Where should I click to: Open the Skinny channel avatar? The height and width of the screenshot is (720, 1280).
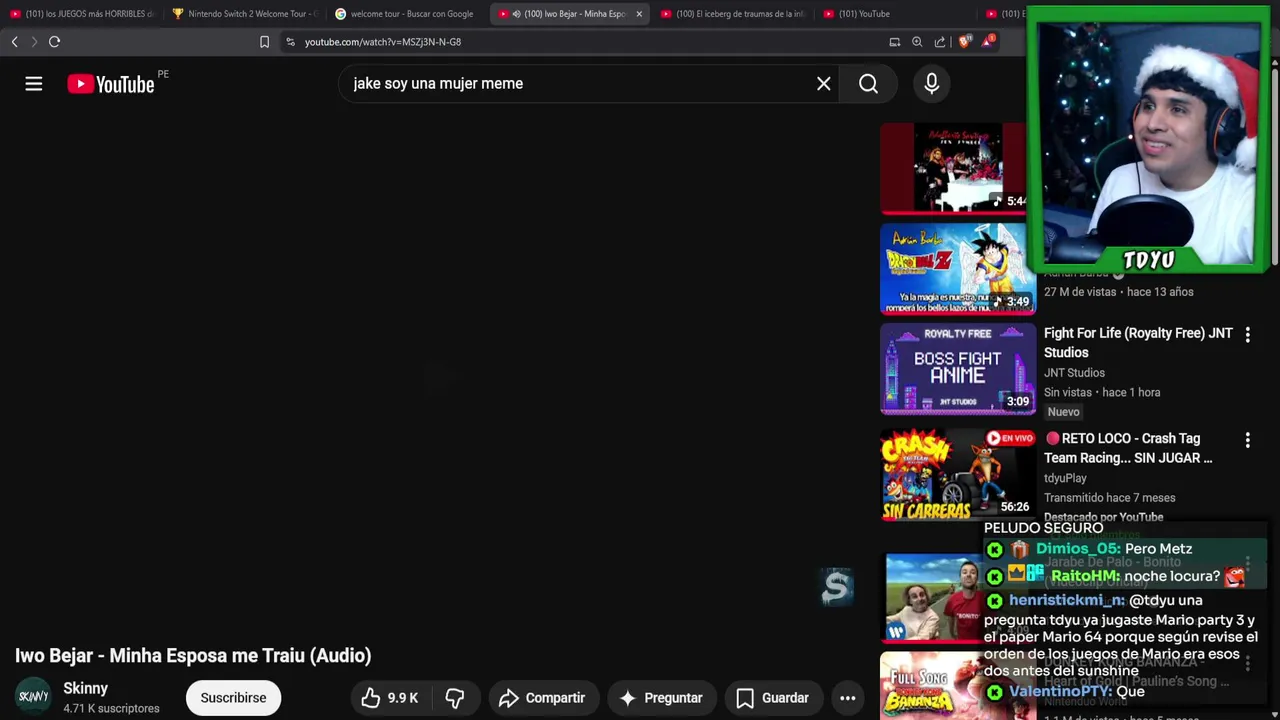[33, 697]
